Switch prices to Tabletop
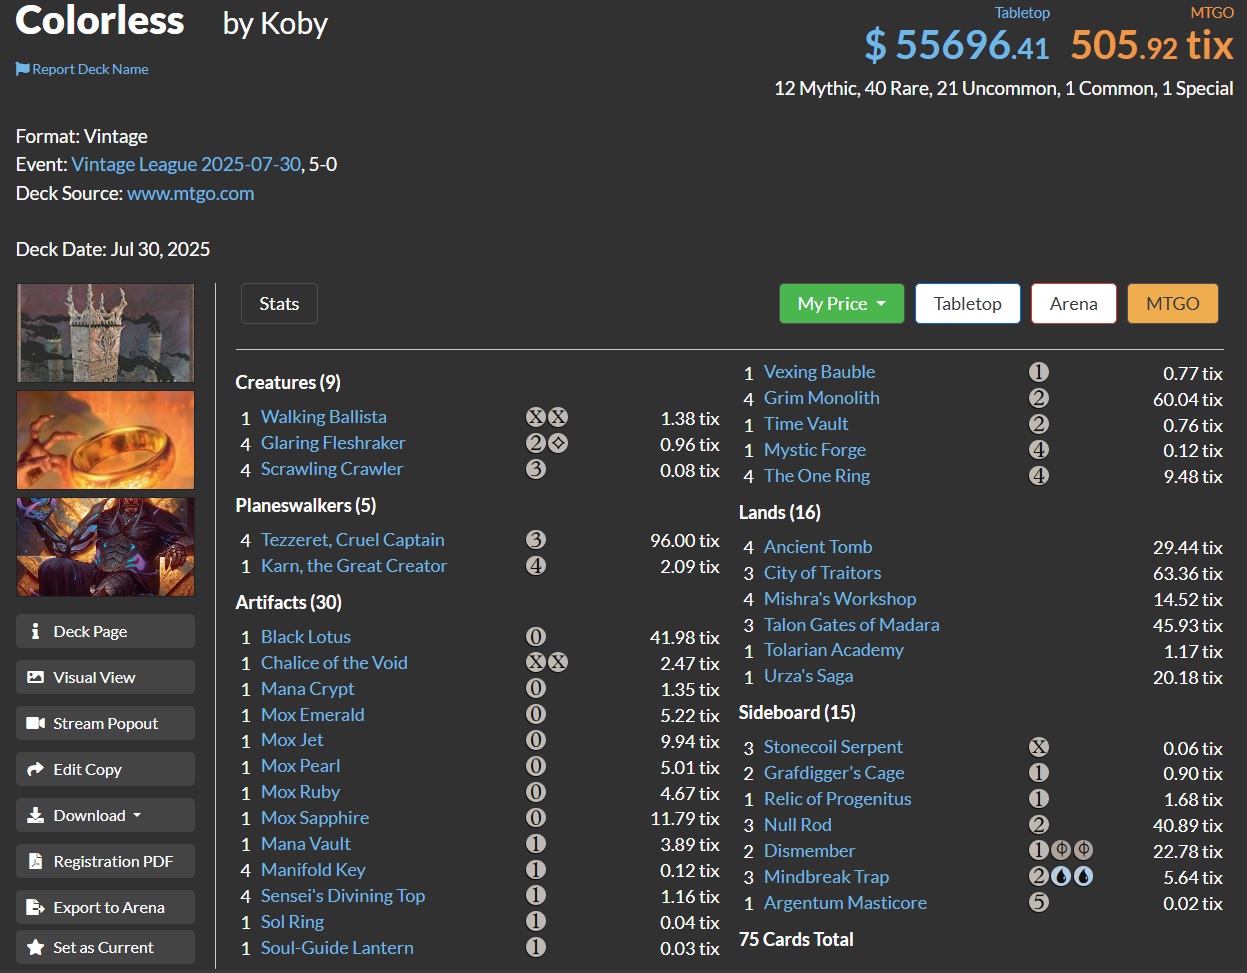The image size is (1247, 973). pos(967,304)
